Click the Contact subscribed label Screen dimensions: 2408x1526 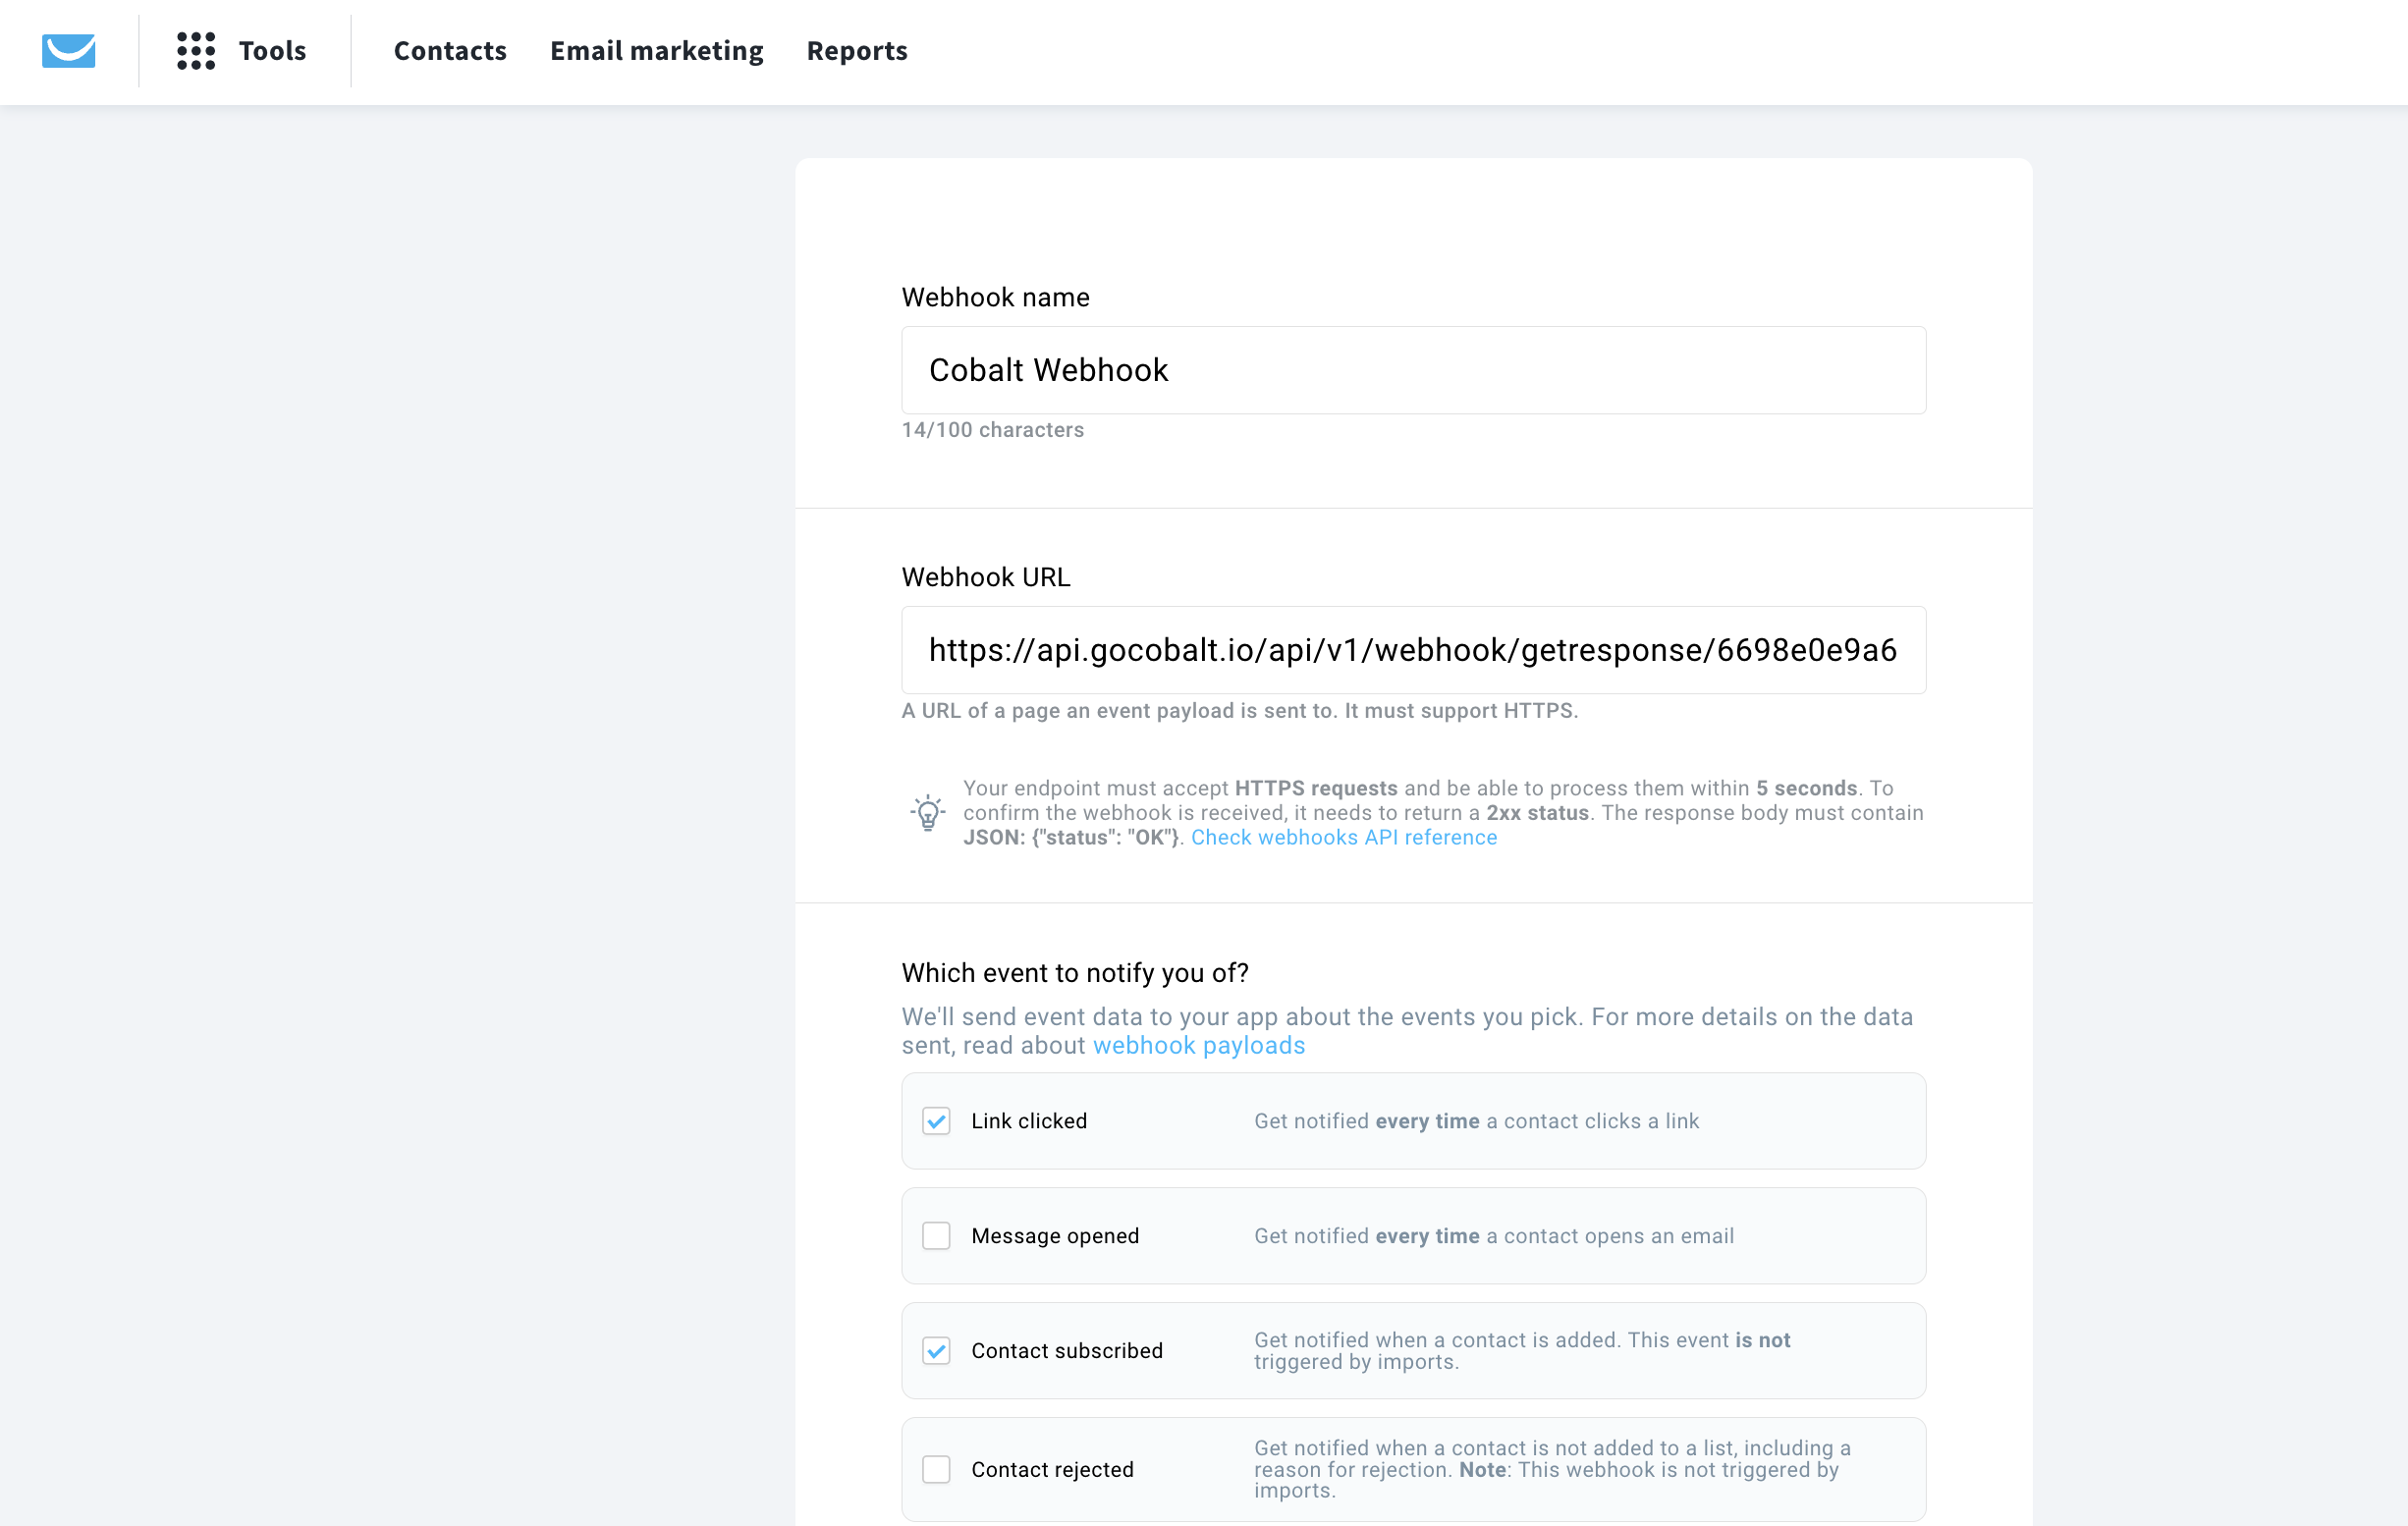[1067, 1350]
